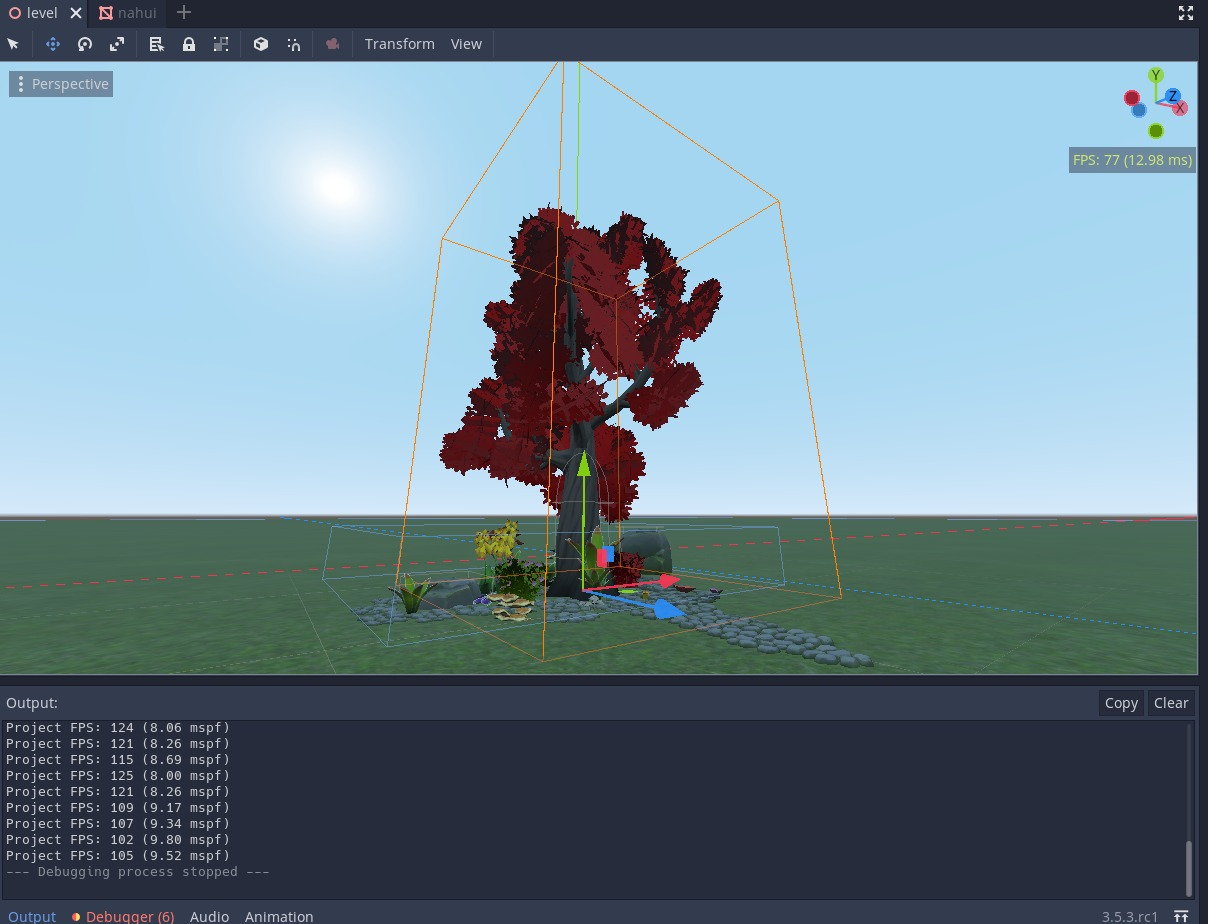Open the Perspective viewport options menu

tap(61, 84)
